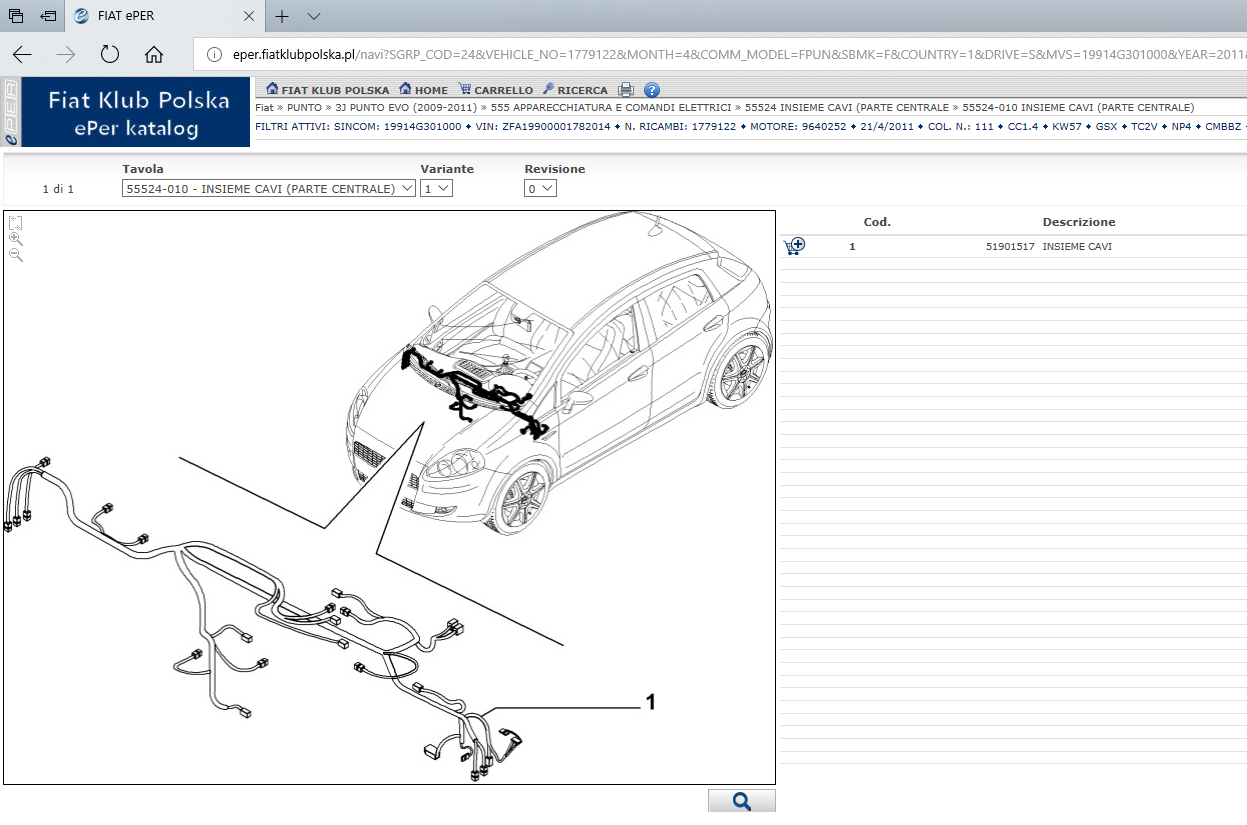Screen dimensions: 1247x825
Task: Click the 3J PUNTO EVO (2009-2011) breadcrumb
Action: pos(406,107)
